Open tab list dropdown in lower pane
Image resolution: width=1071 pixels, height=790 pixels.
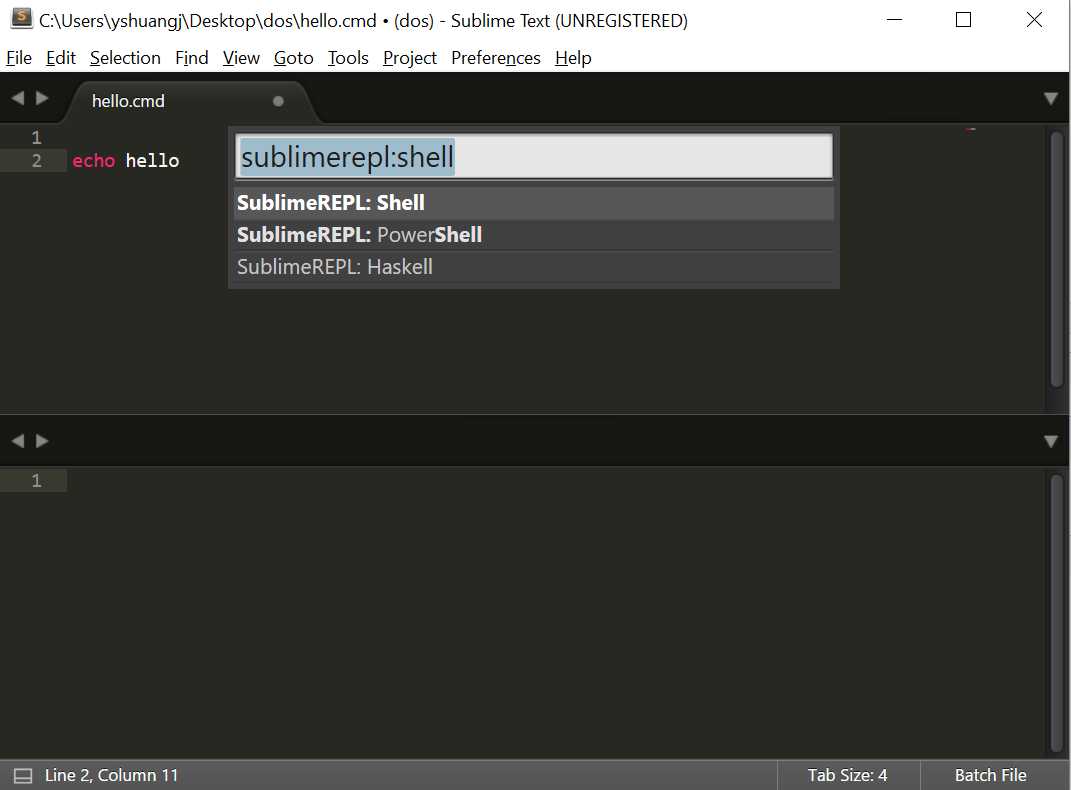pyautogui.click(x=1051, y=442)
